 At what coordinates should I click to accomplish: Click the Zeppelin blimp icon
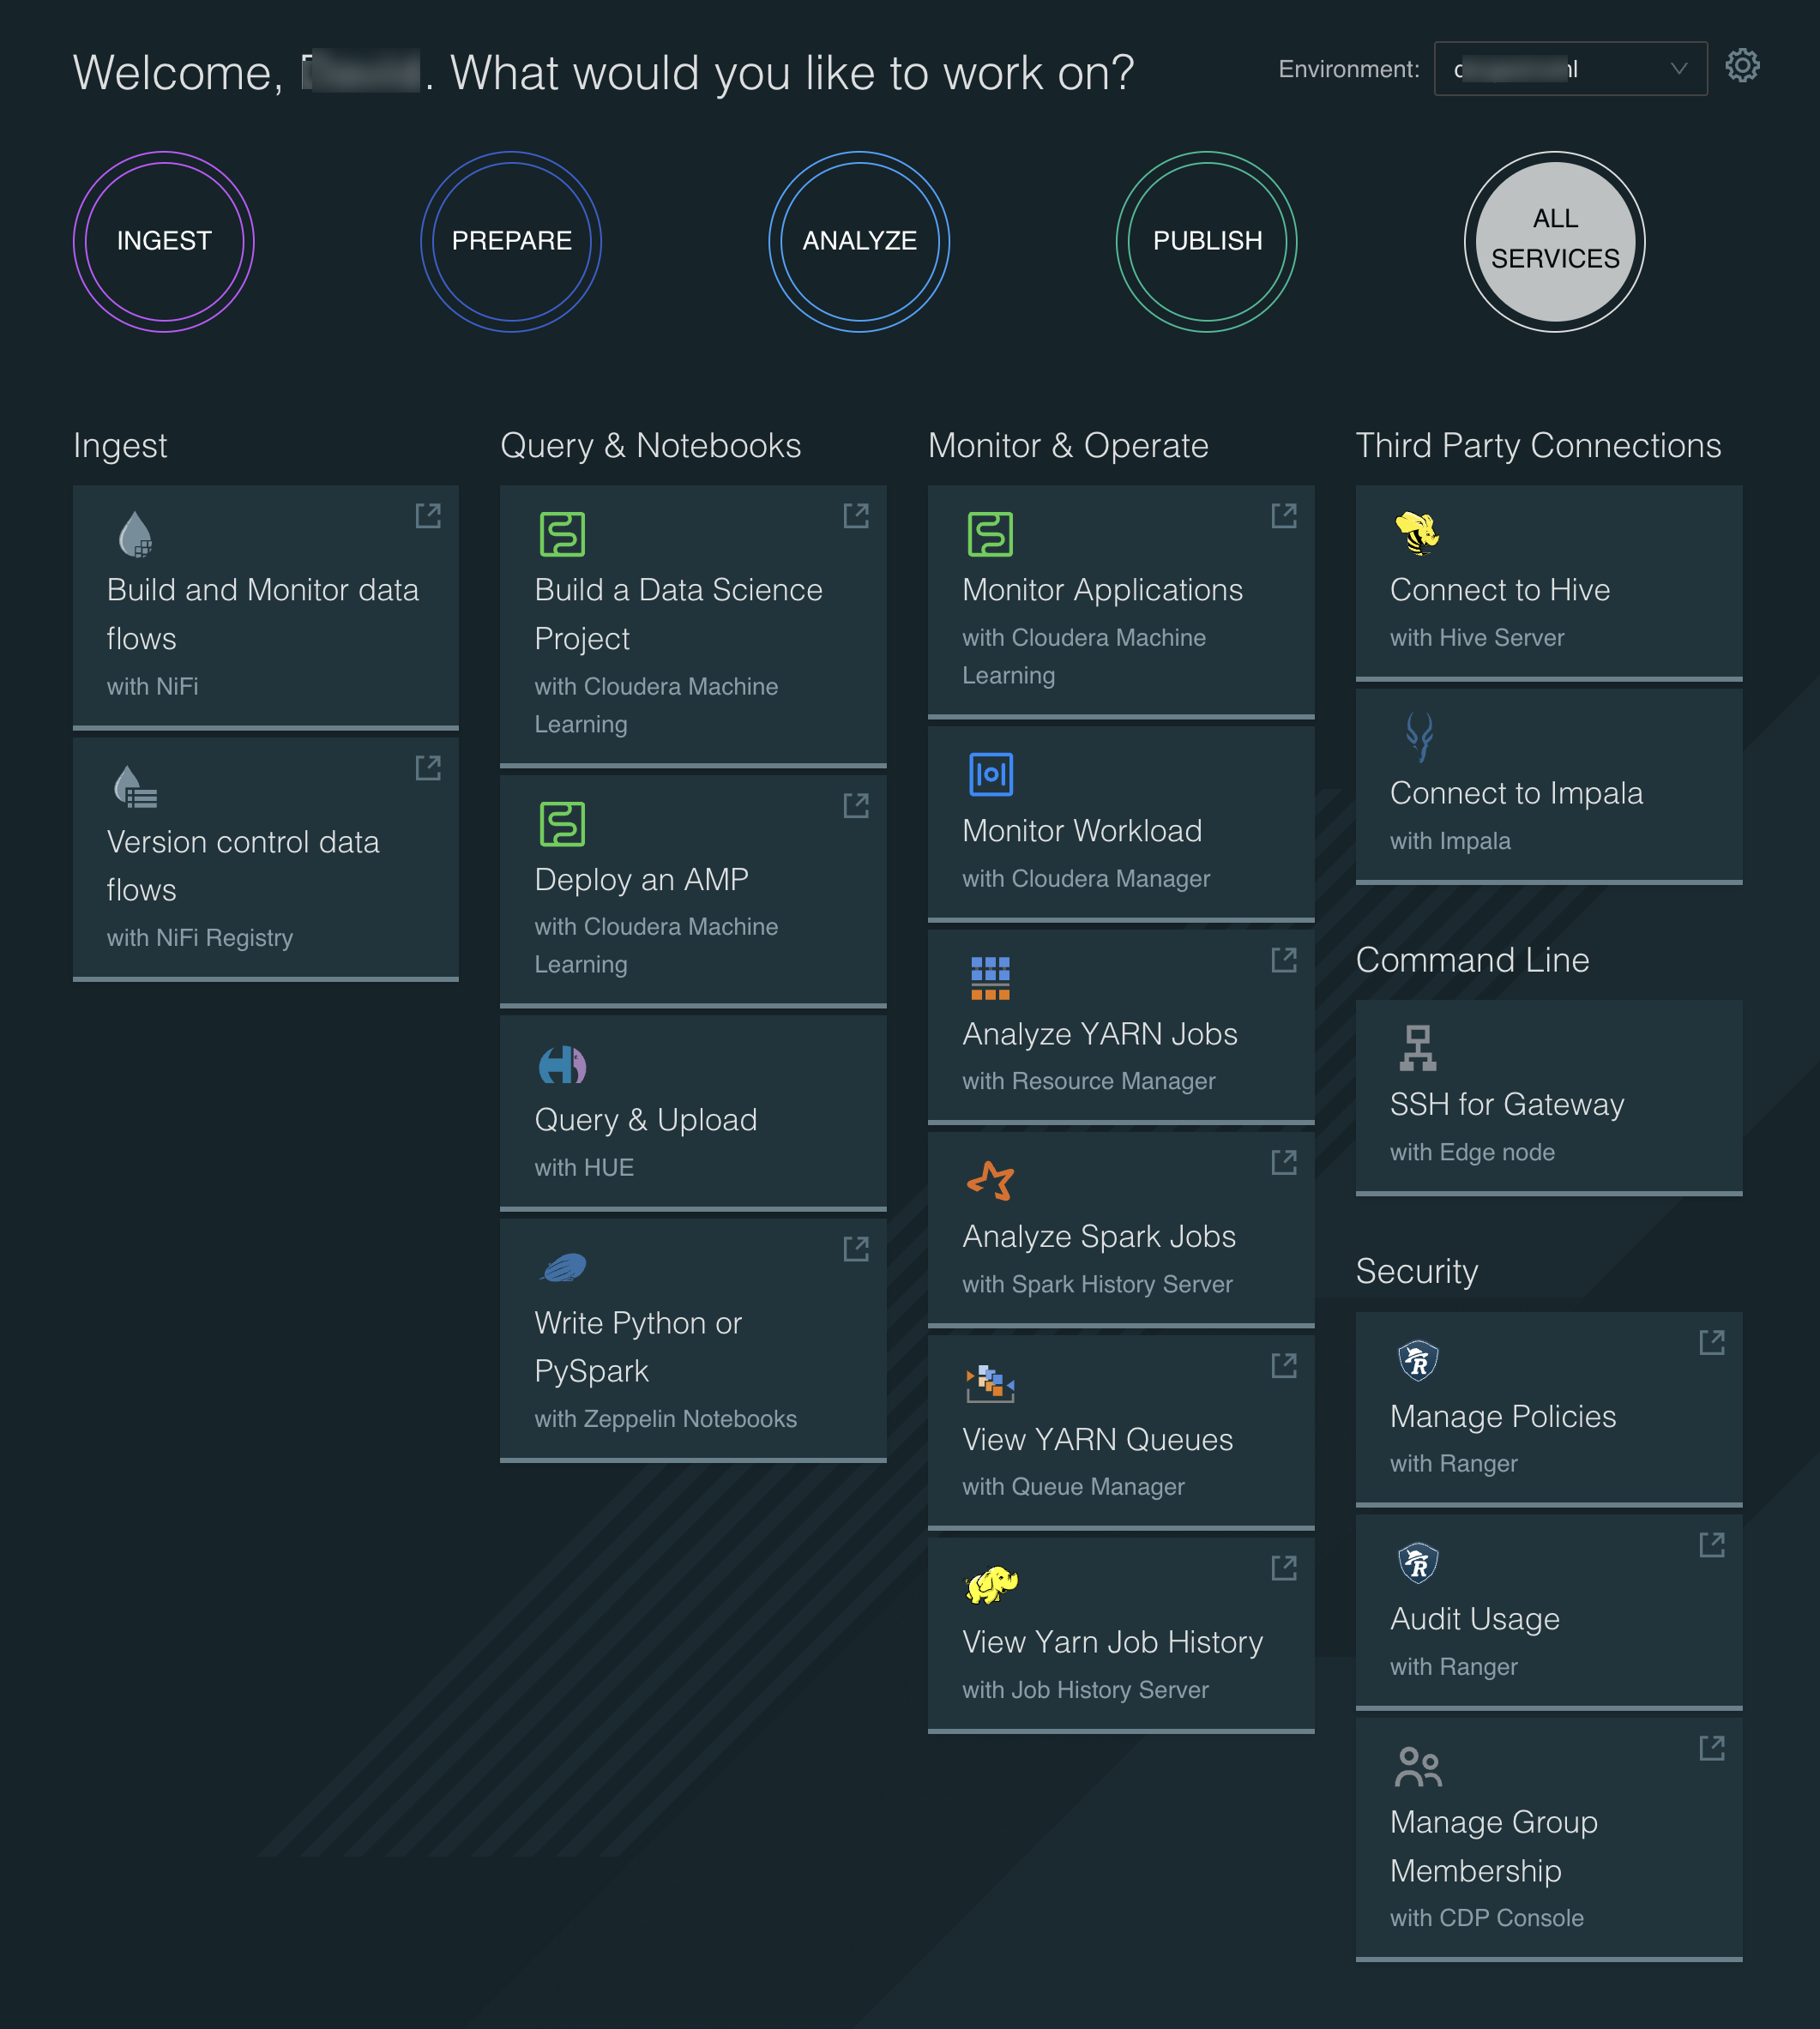point(563,1268)
